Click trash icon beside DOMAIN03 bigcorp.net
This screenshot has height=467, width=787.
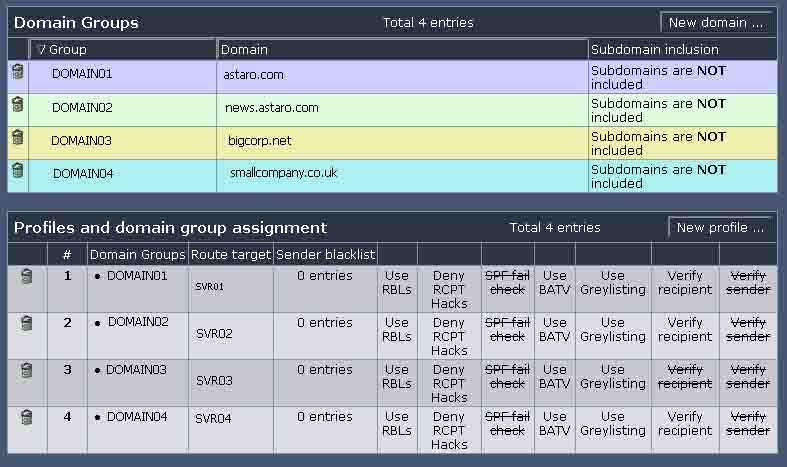17,138
